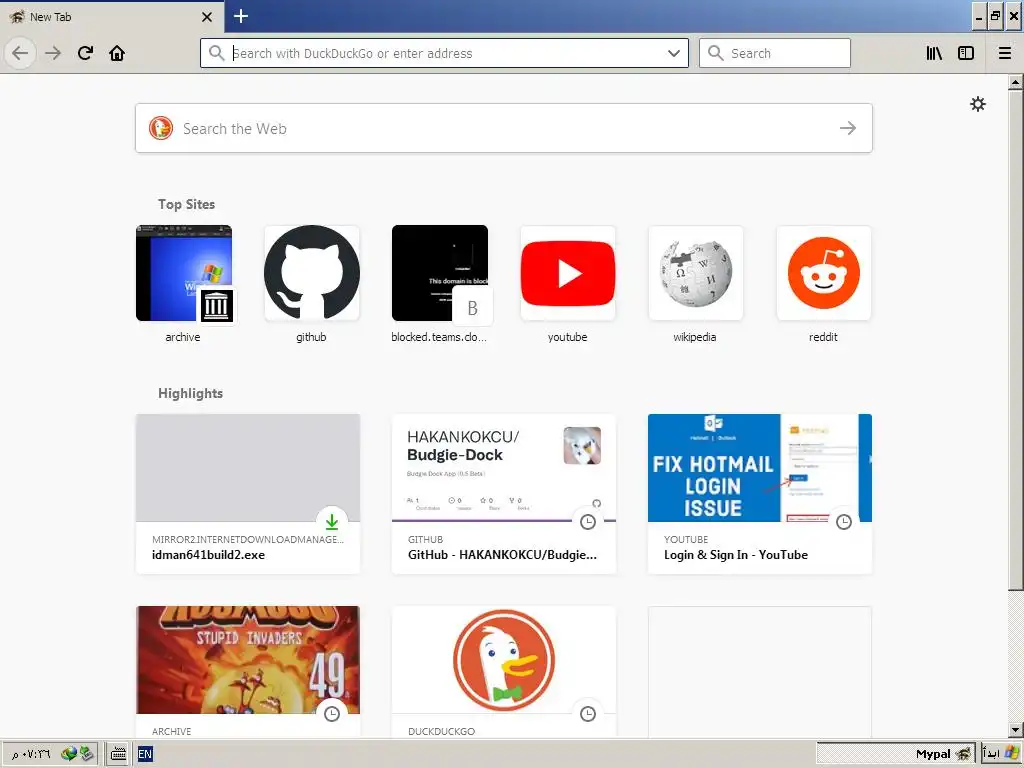
Task: Open the Library bookshelf icon
Action: (x=934, y=53)
